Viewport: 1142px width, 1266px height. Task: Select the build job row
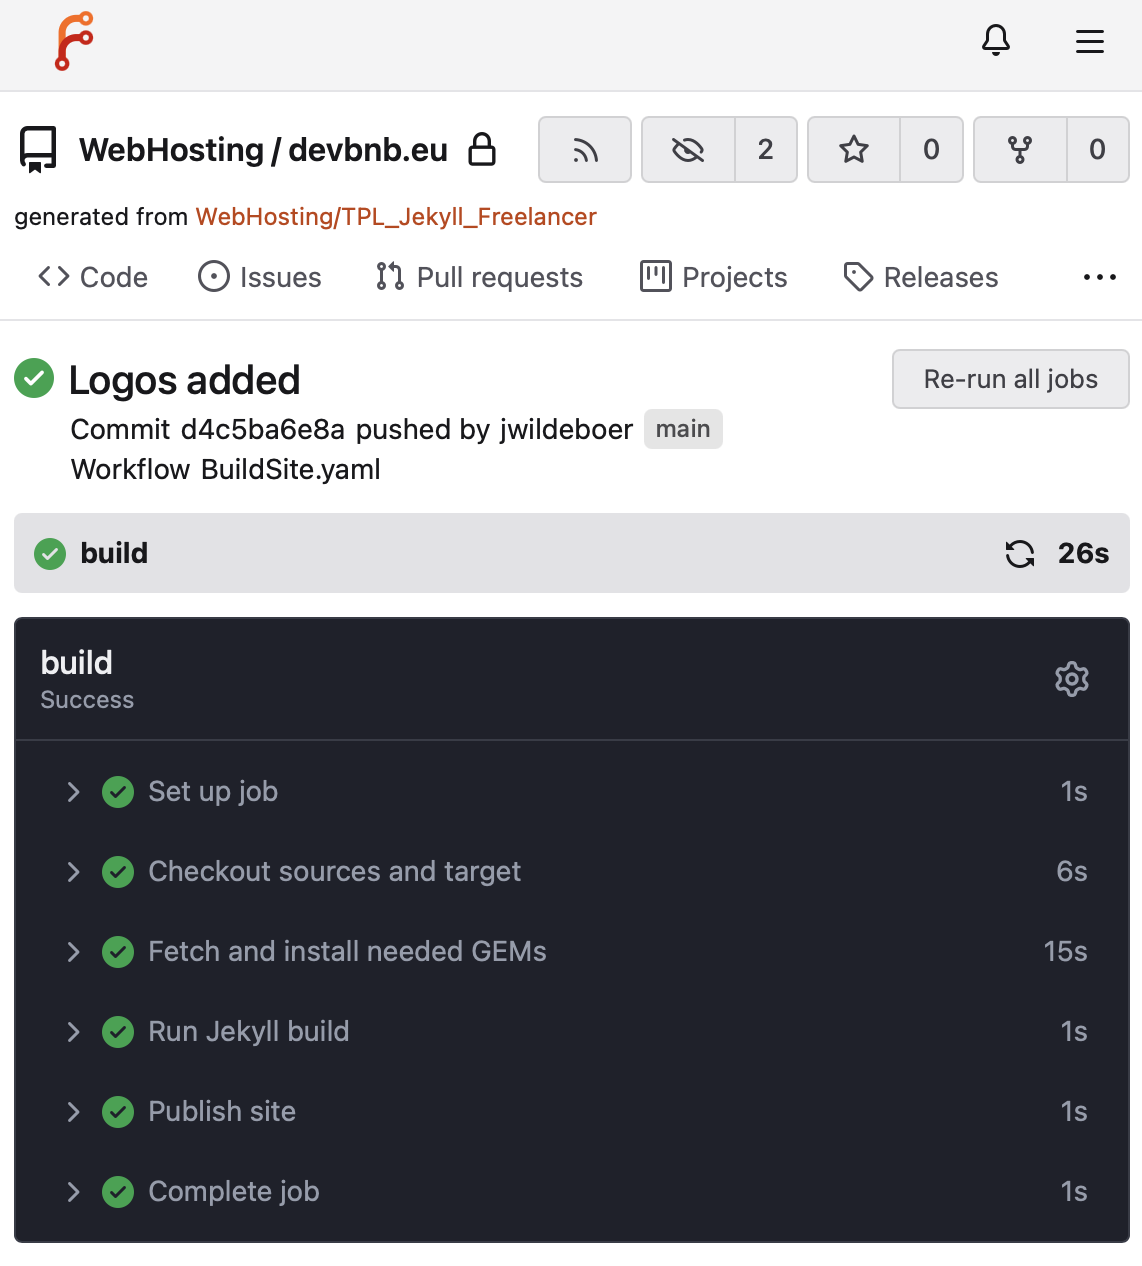(572, 553)
